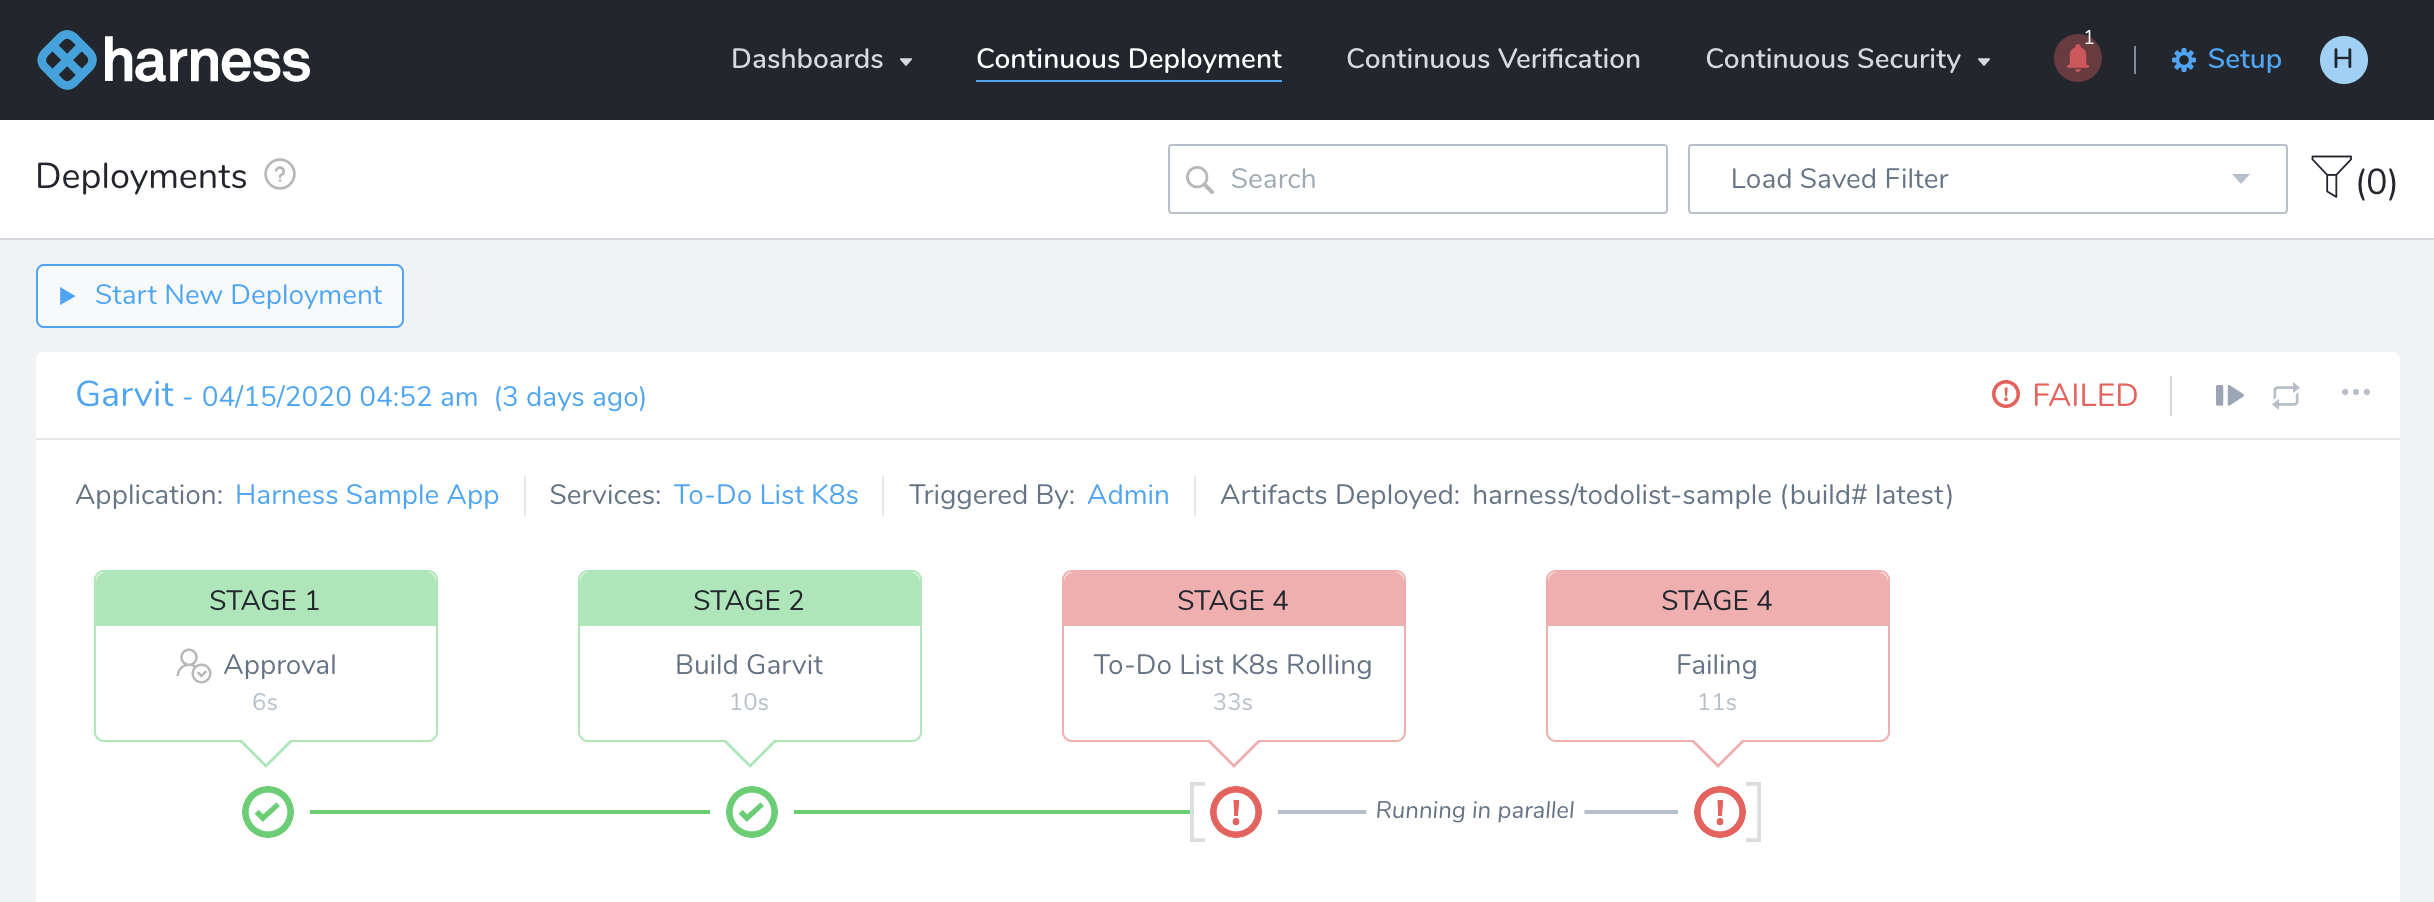Click the Build Garvit success checkmark node

752,812
